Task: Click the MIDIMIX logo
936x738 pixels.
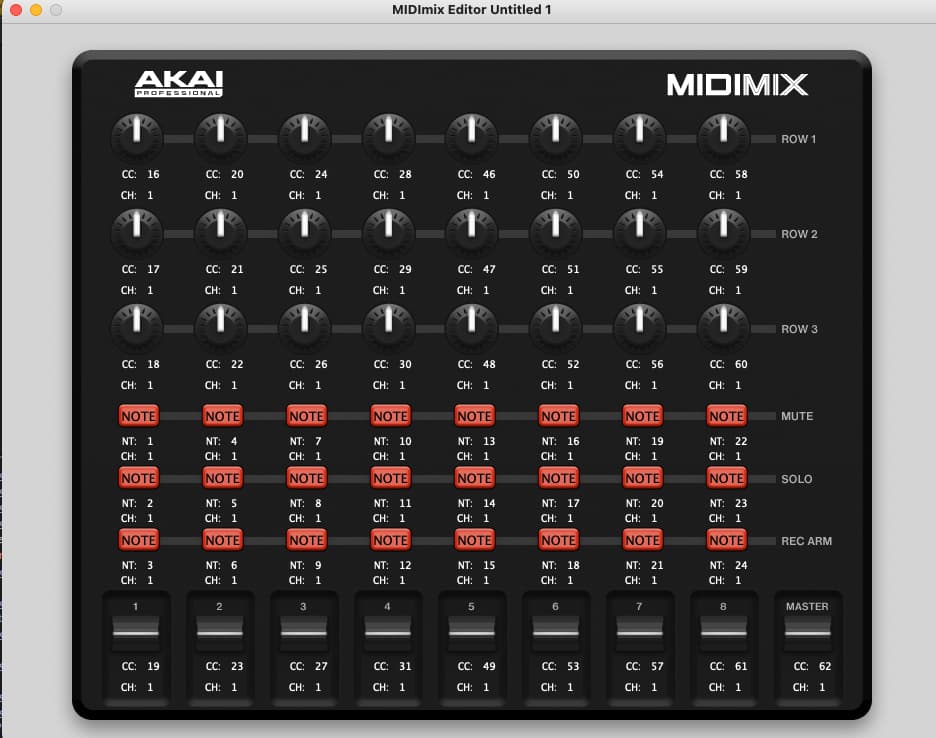Action: click(x=737, y=84)
